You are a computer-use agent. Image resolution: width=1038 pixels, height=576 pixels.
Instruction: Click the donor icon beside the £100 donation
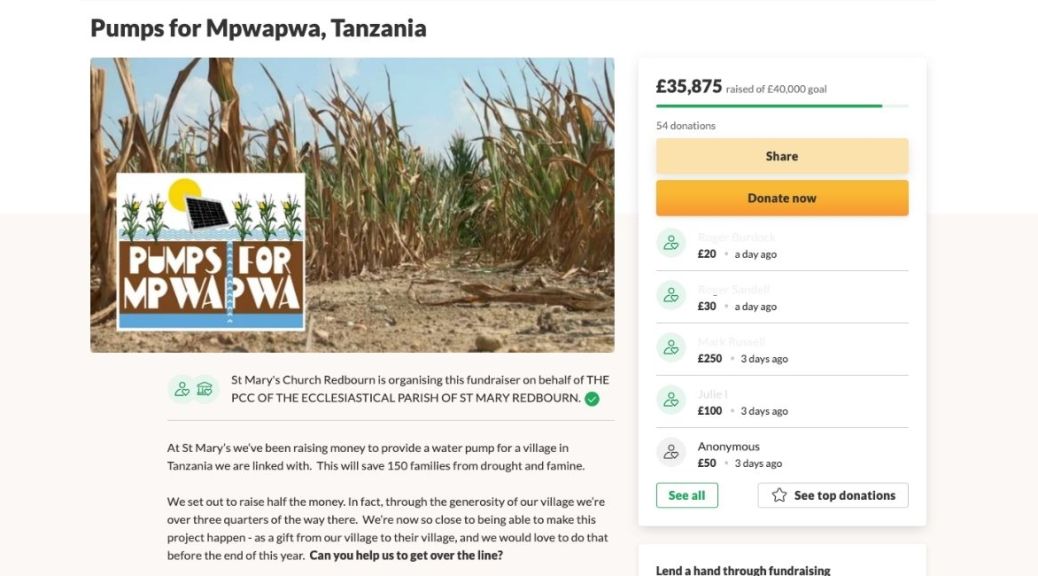670,399
